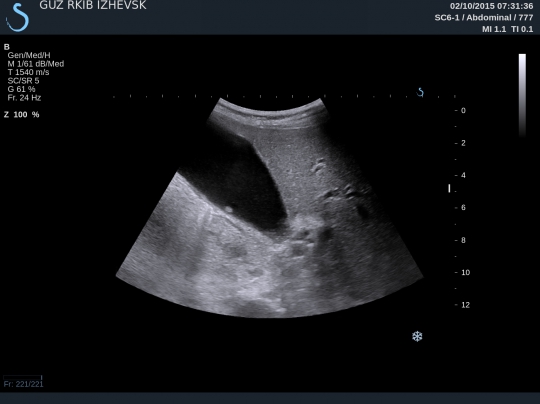Click the Fr: 221/221 frame counter
Image resolution: width=540 pixels, height=404 pixels.
click(23, 384)
